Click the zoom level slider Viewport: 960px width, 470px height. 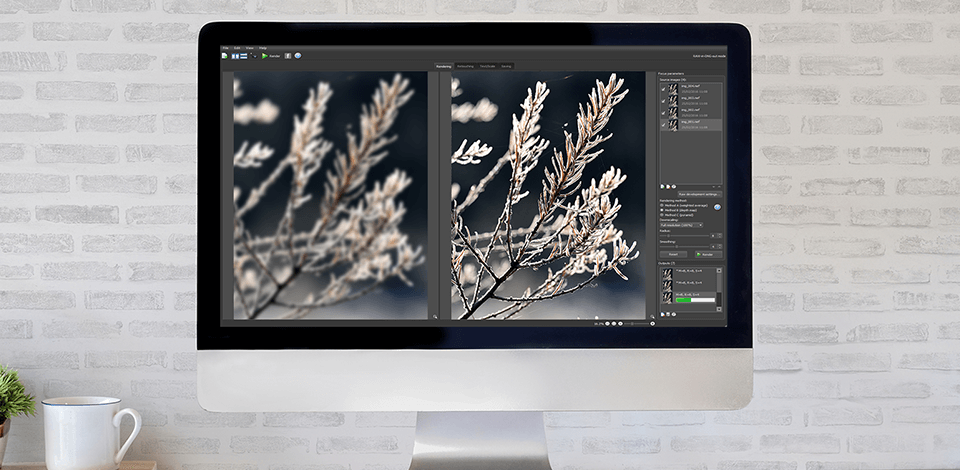(636, 323)
